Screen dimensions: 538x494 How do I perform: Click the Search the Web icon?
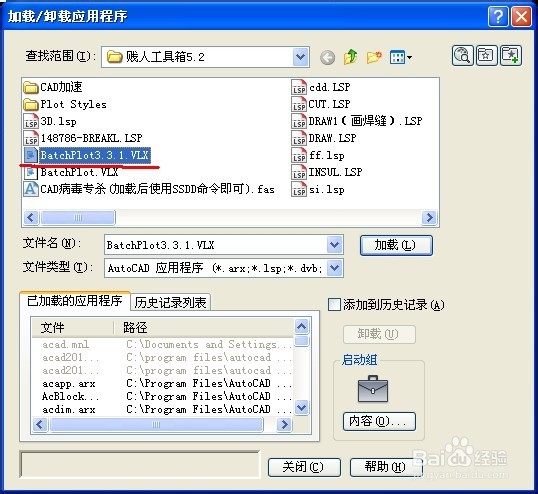coord(463,55)
